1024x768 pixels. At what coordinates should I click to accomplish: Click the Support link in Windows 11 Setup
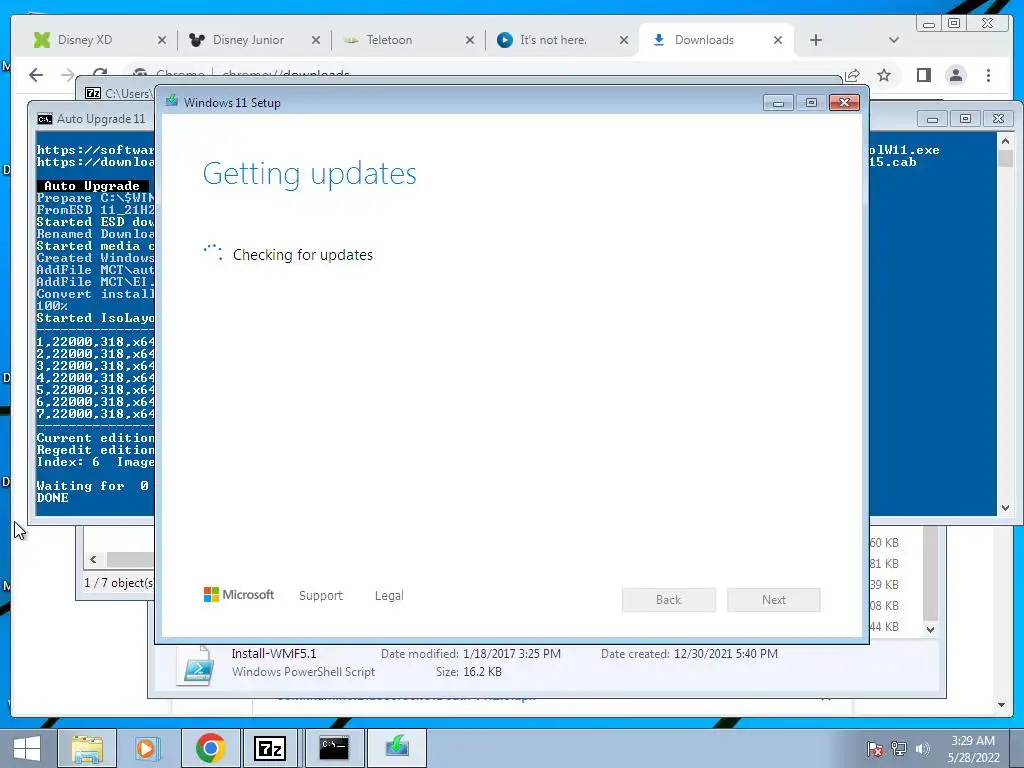coord(321,596)
